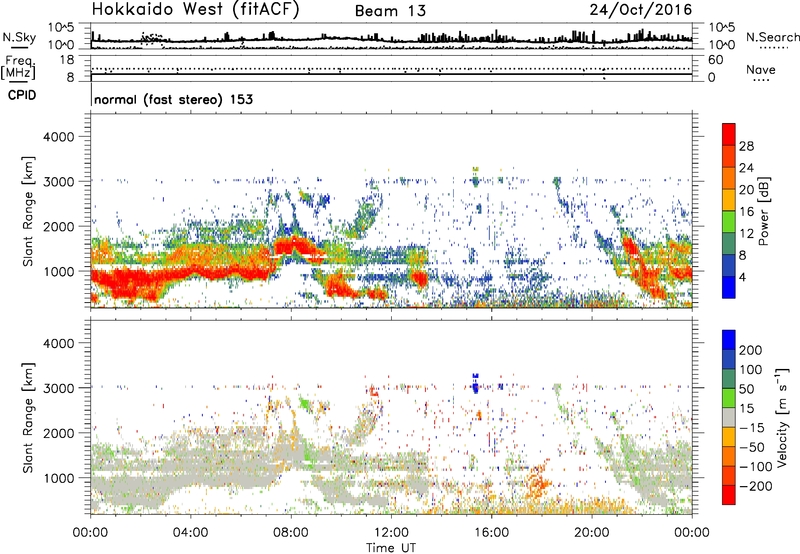Click the 'CPID' label

[x=22, y=95]
